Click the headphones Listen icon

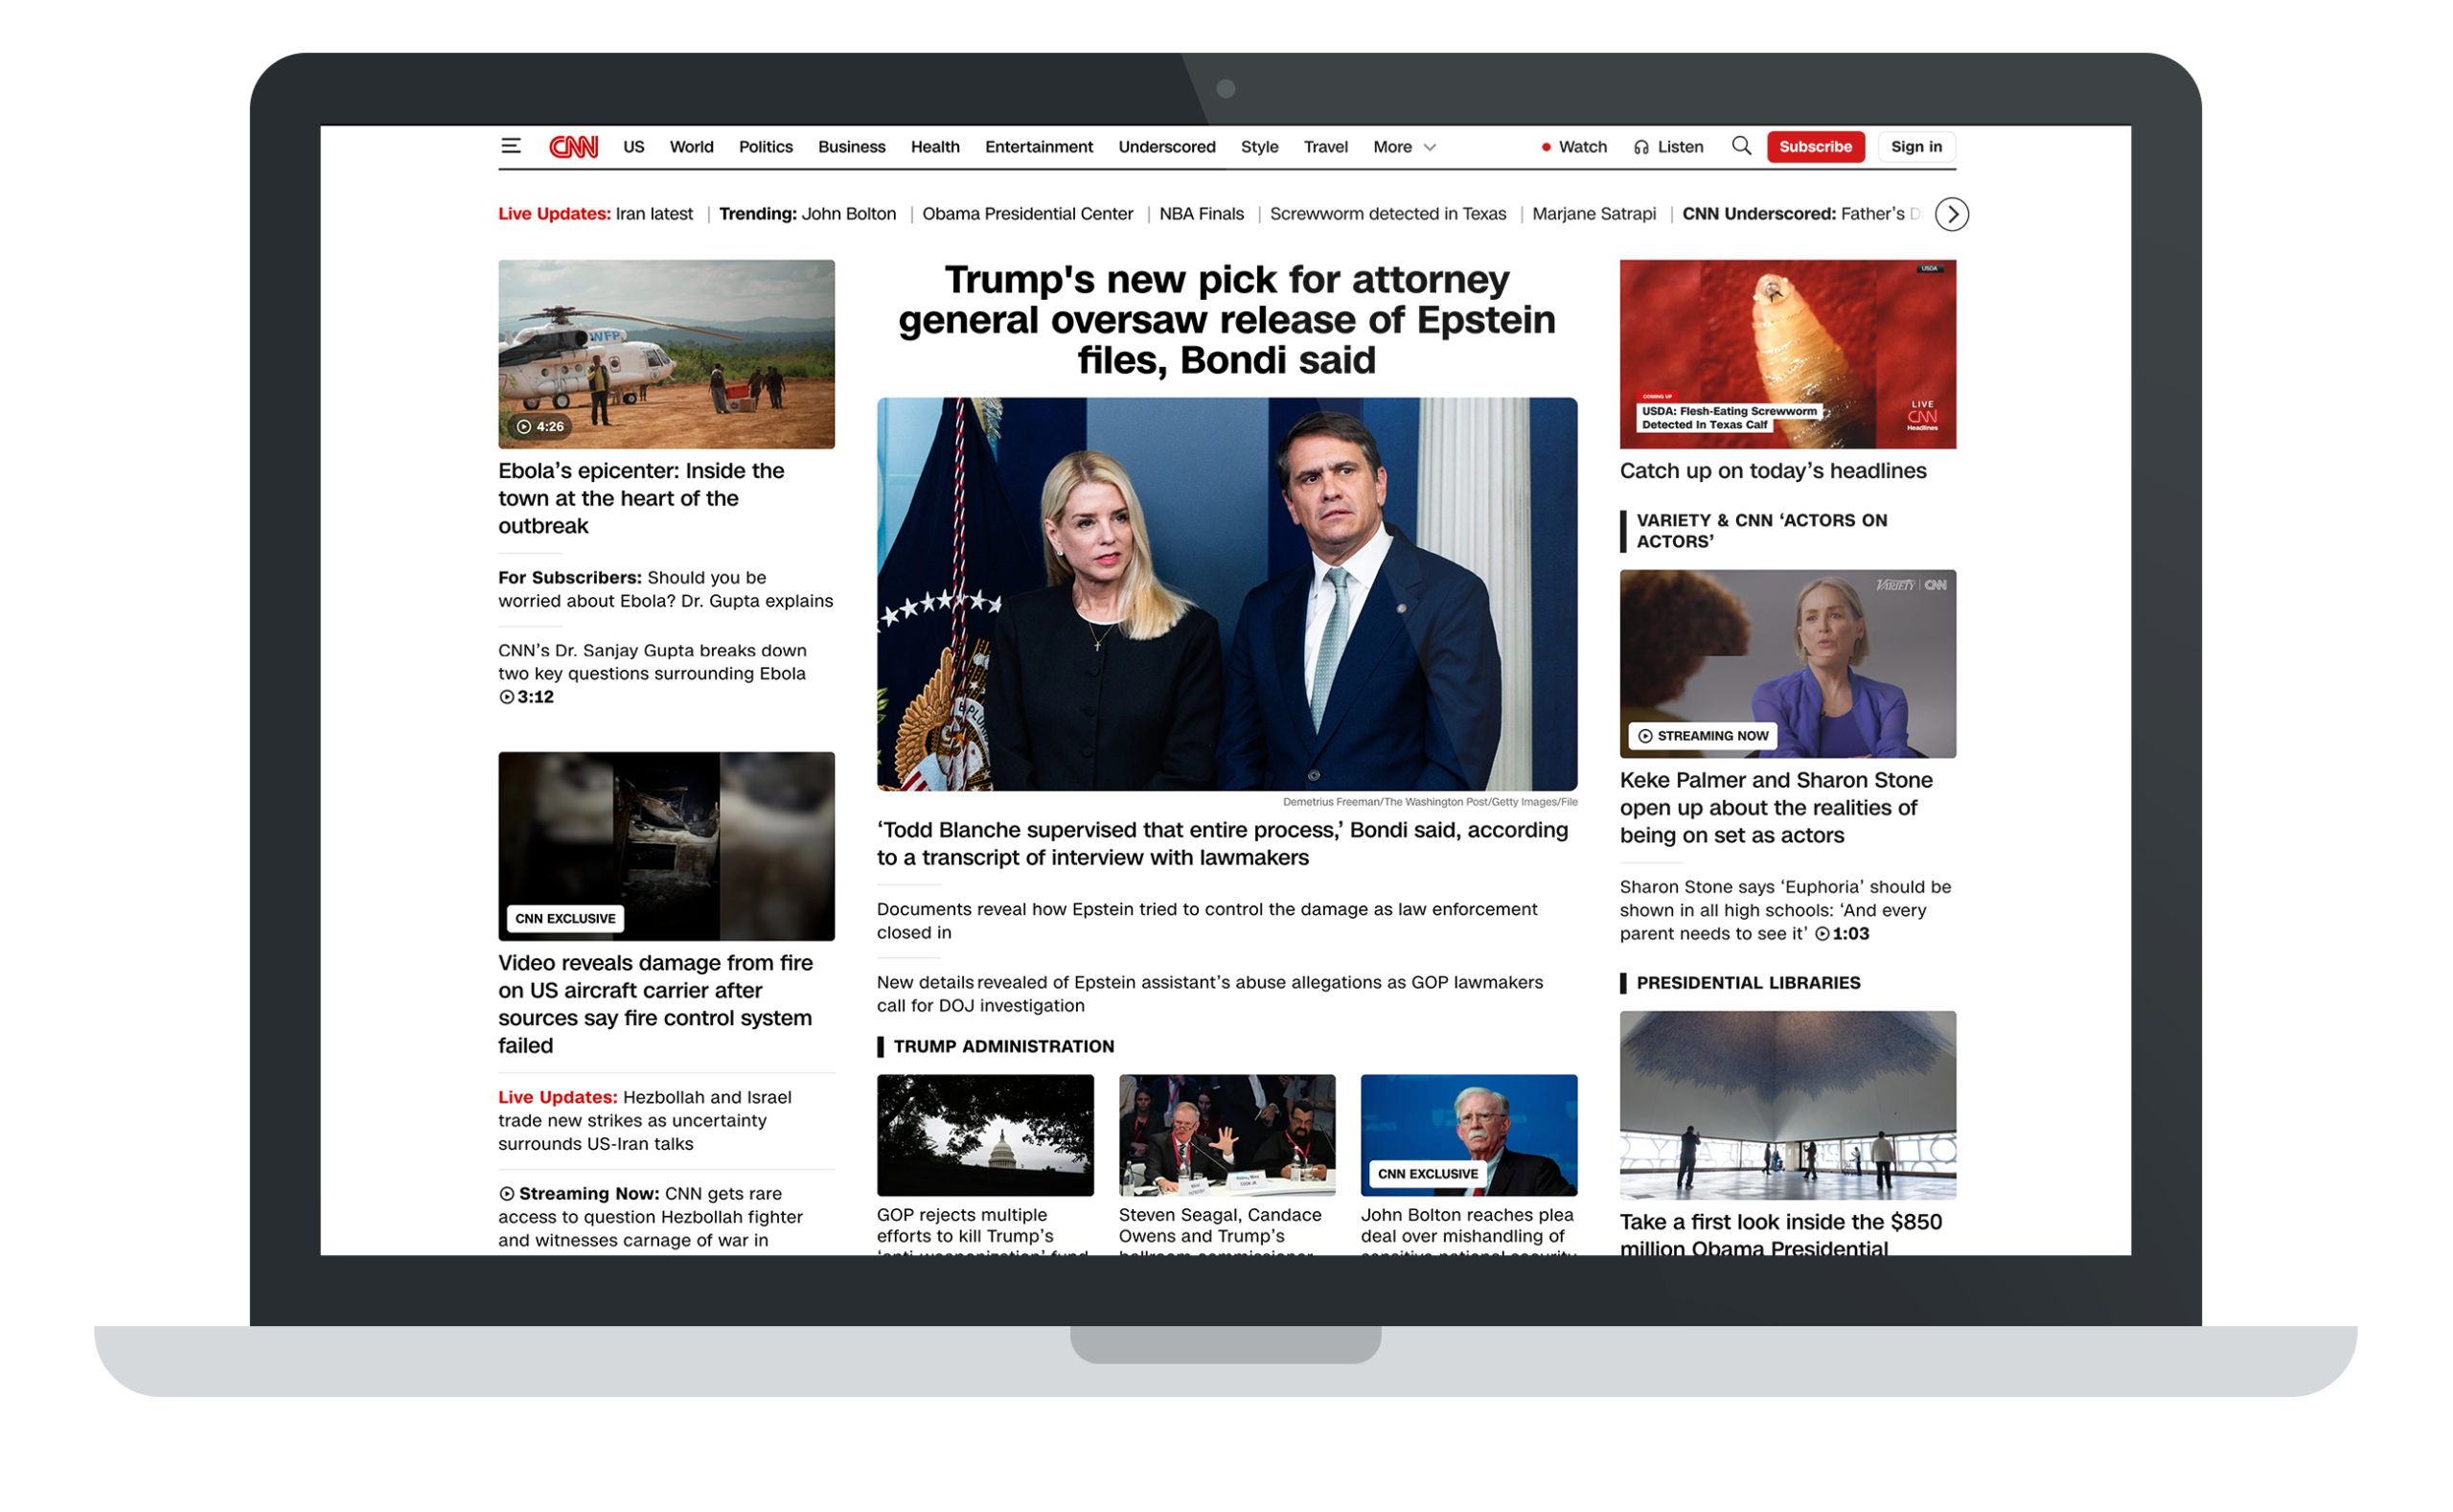(x=1641, y=147)
